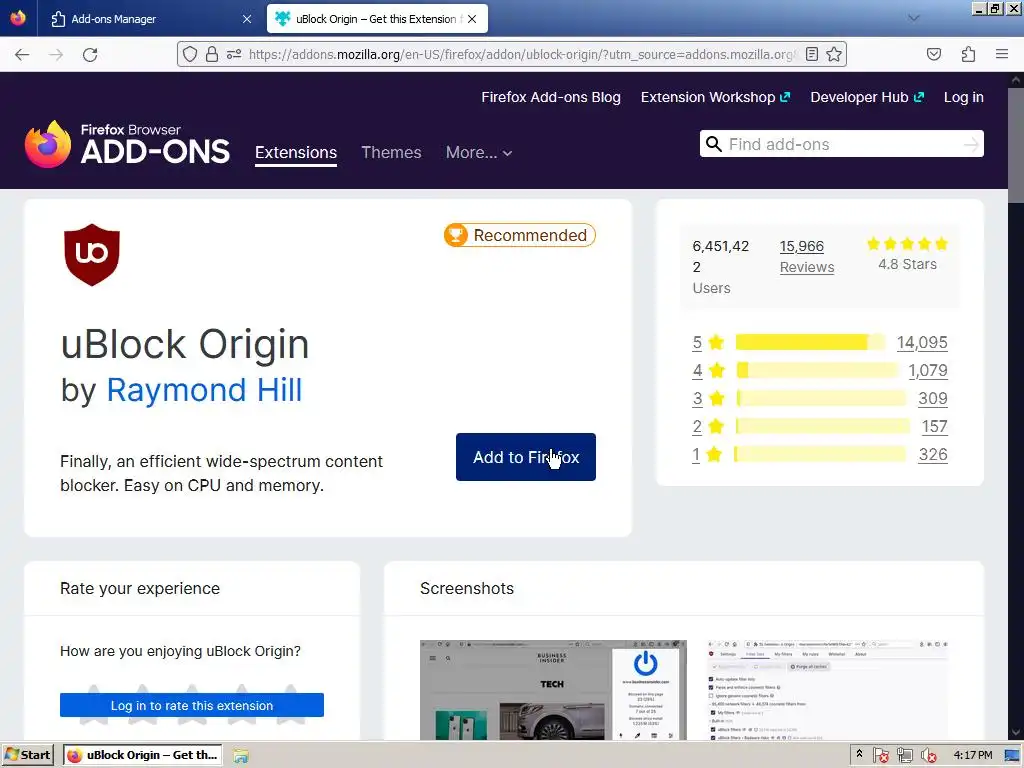
Task: Click the uBlock Origin taskbar window button
Action: point(143,755)
